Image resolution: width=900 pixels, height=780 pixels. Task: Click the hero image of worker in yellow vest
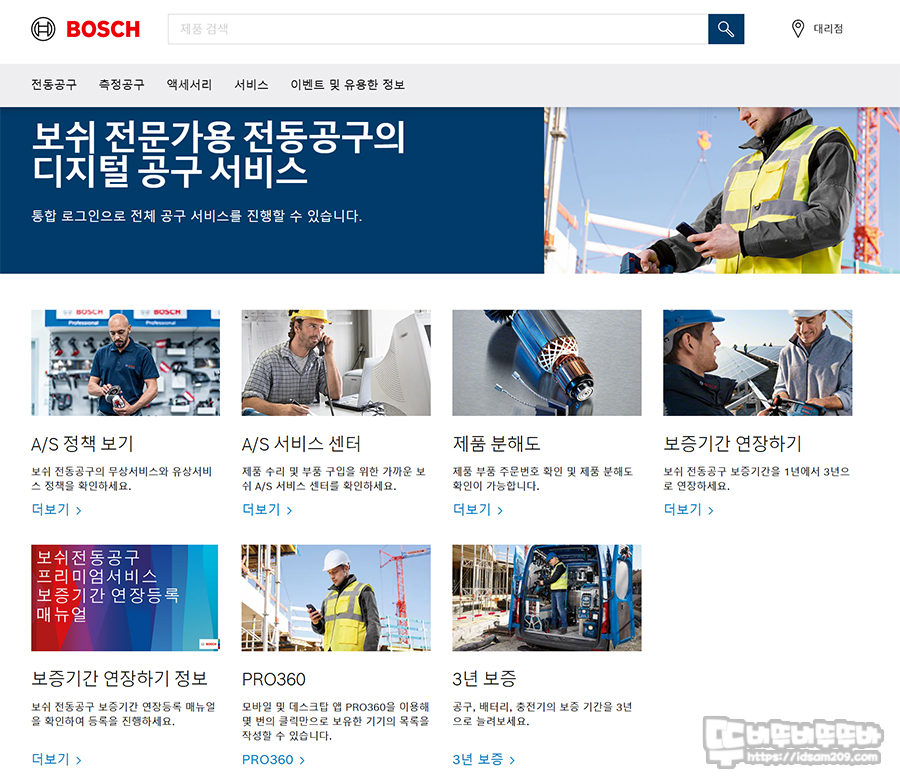[x=721, y=190]
